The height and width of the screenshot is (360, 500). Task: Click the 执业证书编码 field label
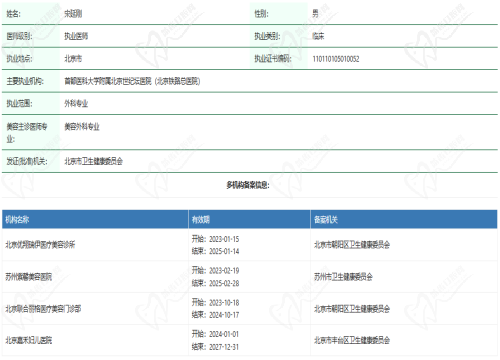273,59
